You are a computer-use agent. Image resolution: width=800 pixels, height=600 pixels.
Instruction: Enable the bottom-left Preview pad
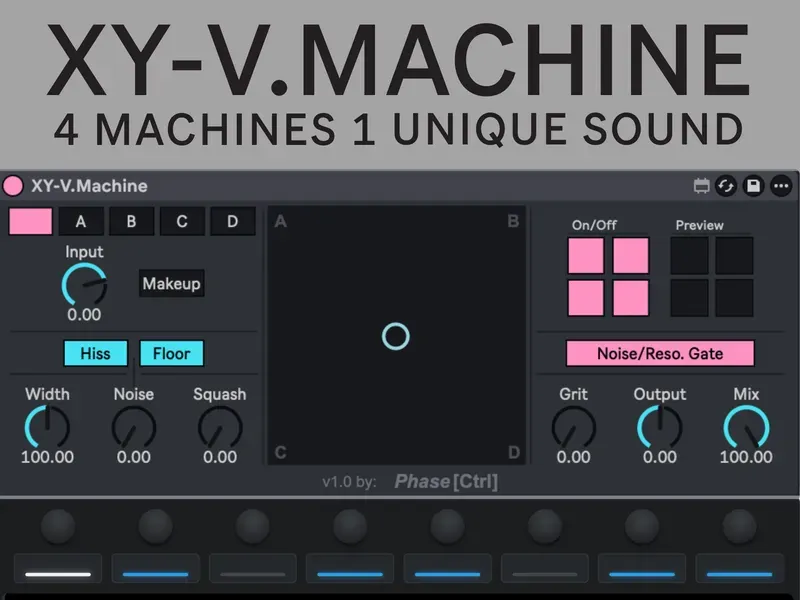tap(689, 298)
